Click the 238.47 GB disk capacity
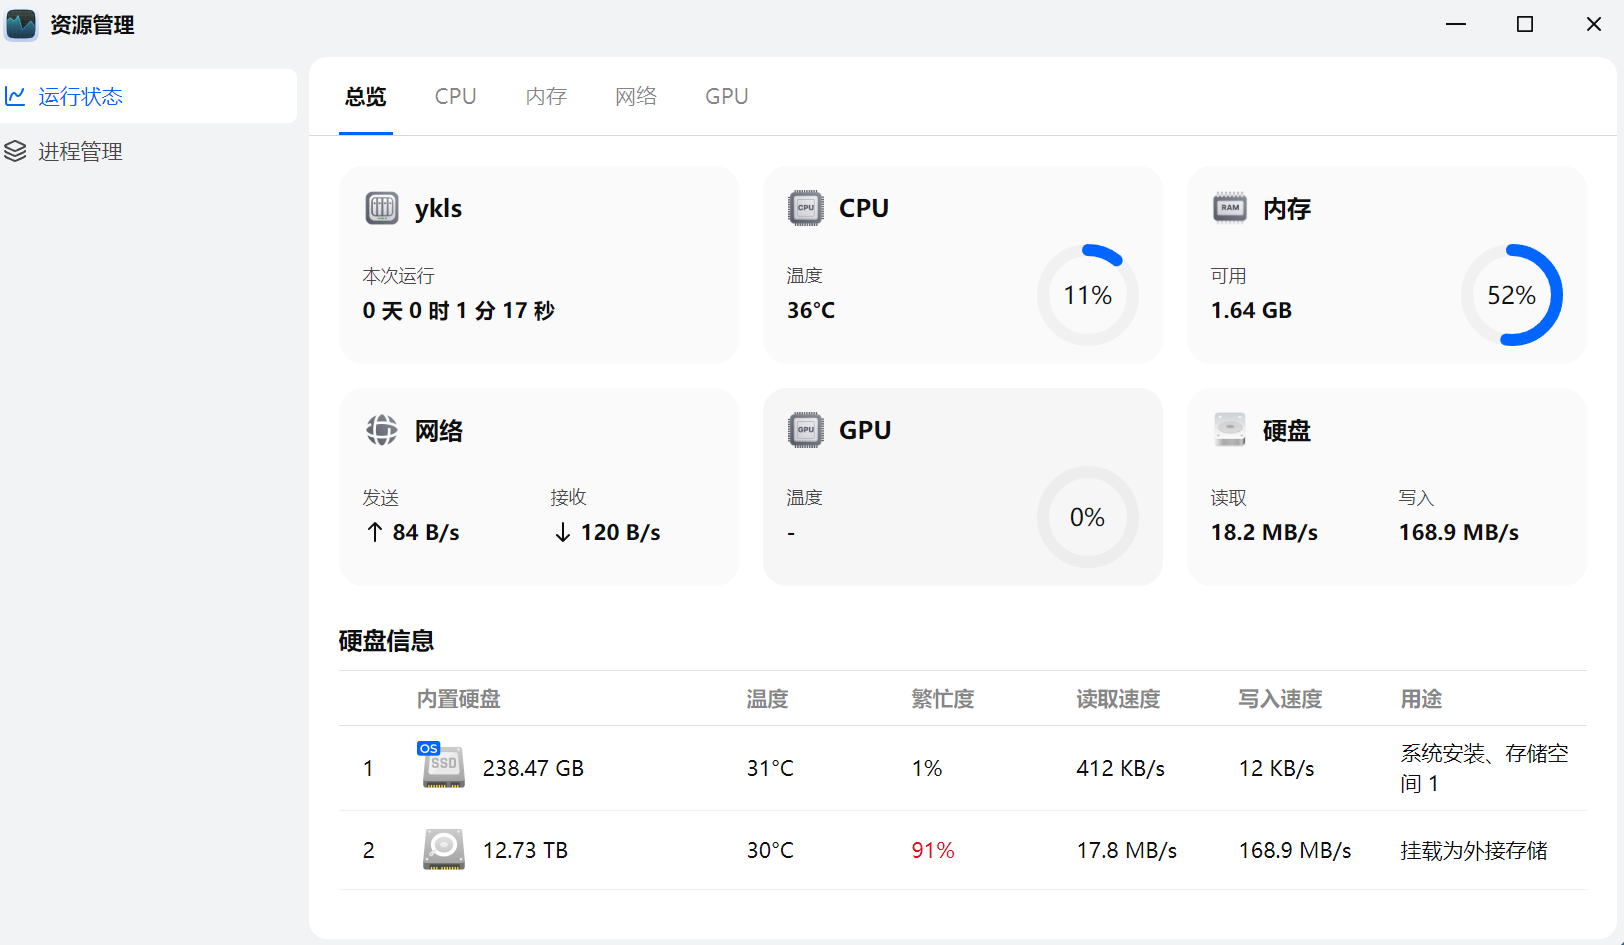Image resolution: width=1624 pixels, height=945 pixels. click(x=533, y=768)
